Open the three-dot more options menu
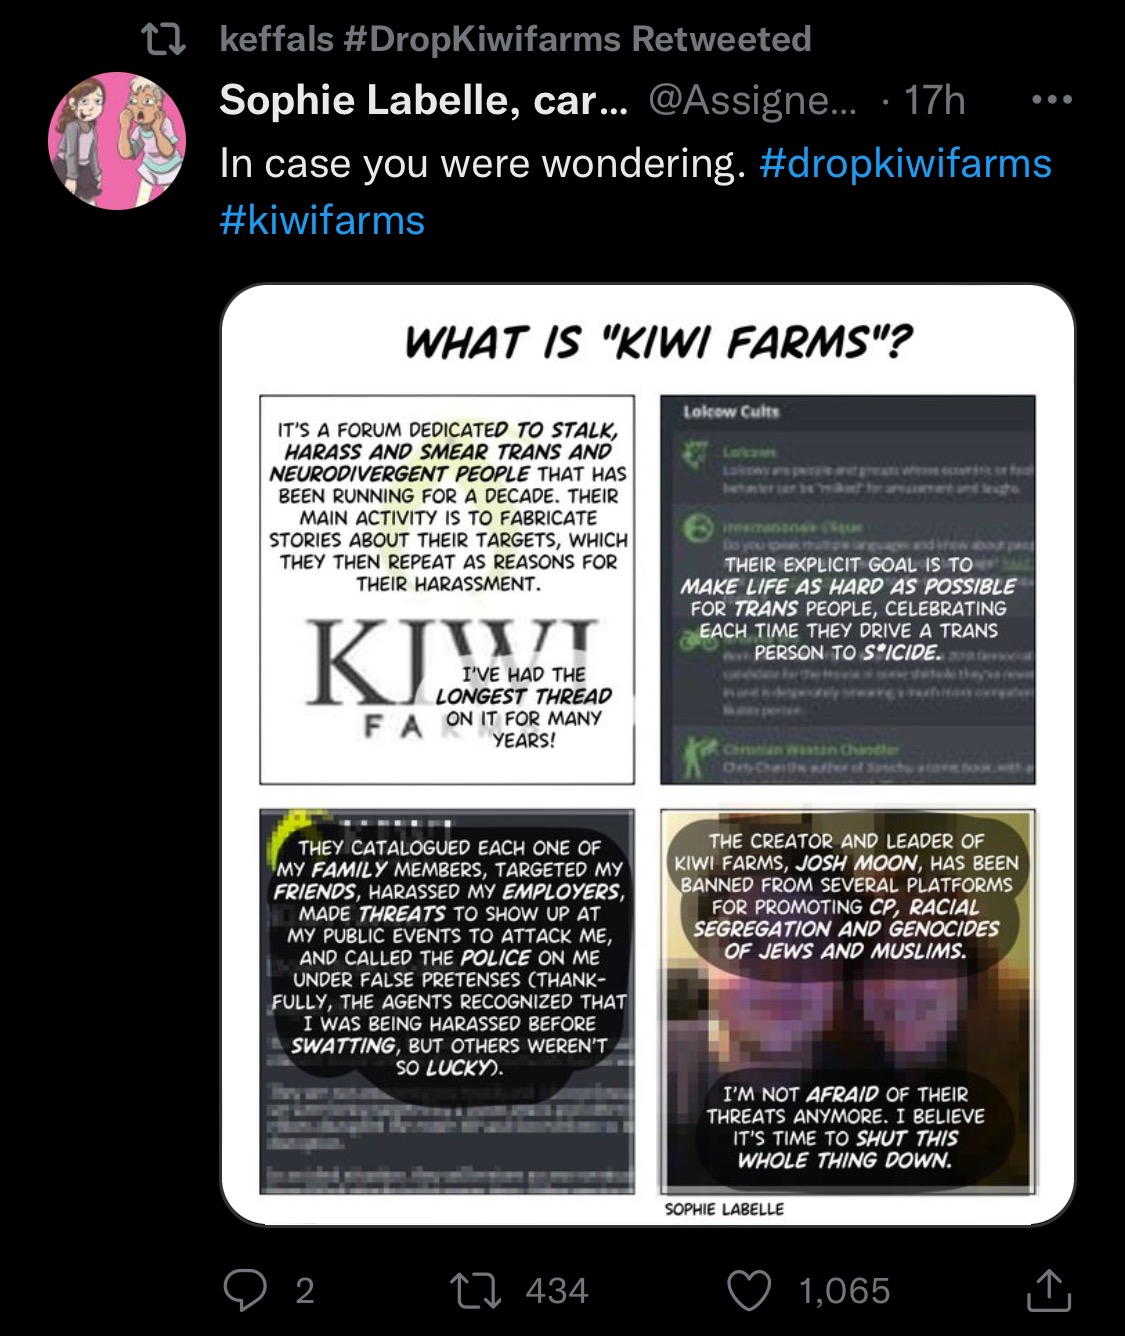 1052,100
